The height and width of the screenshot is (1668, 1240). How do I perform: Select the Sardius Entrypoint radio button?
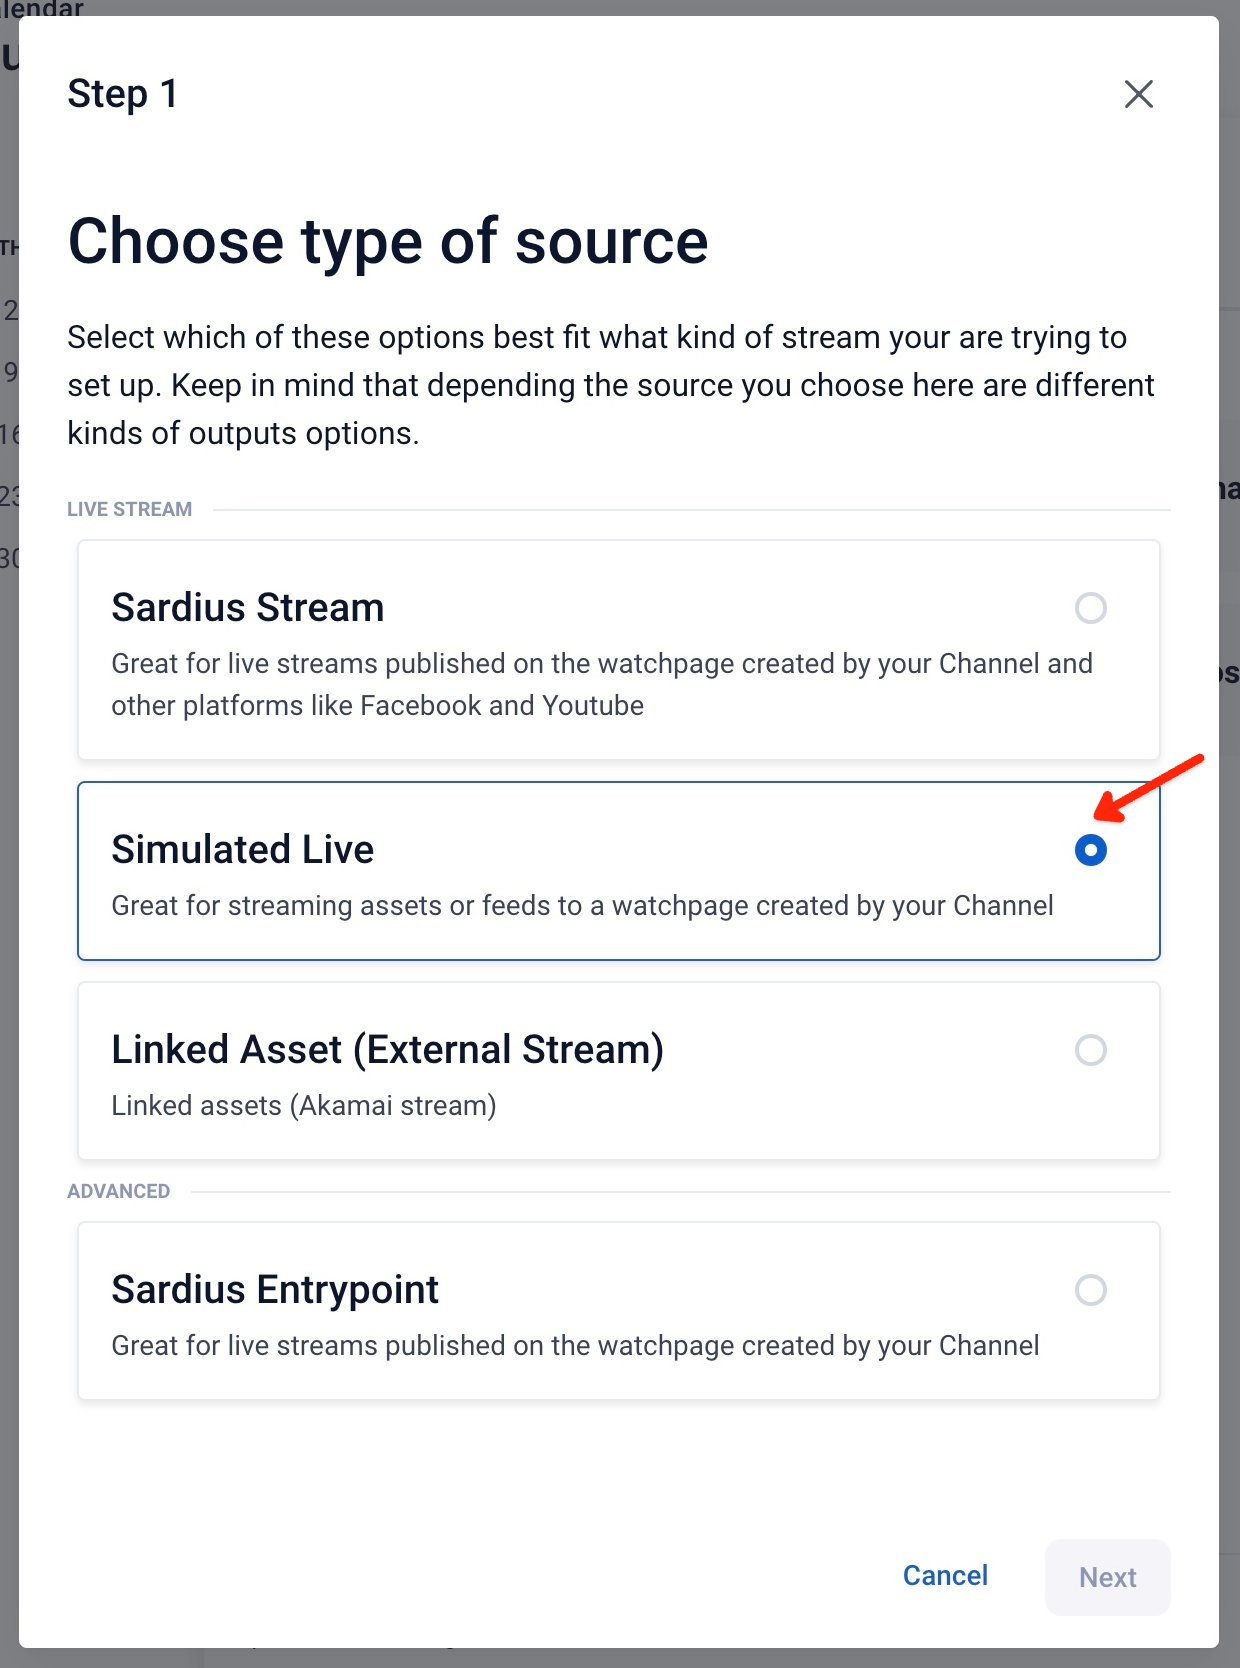tap(1090, 1290)
